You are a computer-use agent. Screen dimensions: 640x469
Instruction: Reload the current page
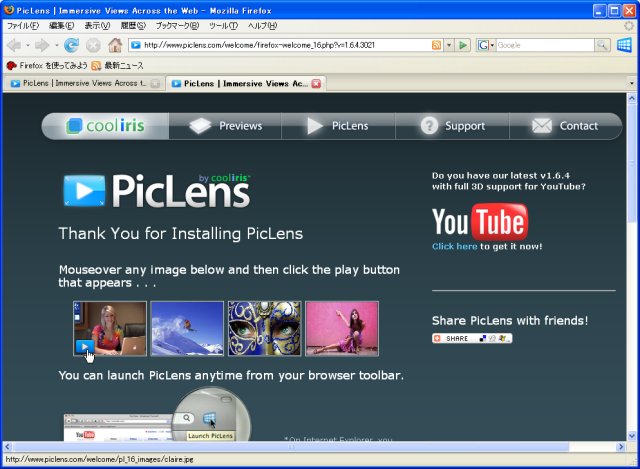tap(71, 45)
